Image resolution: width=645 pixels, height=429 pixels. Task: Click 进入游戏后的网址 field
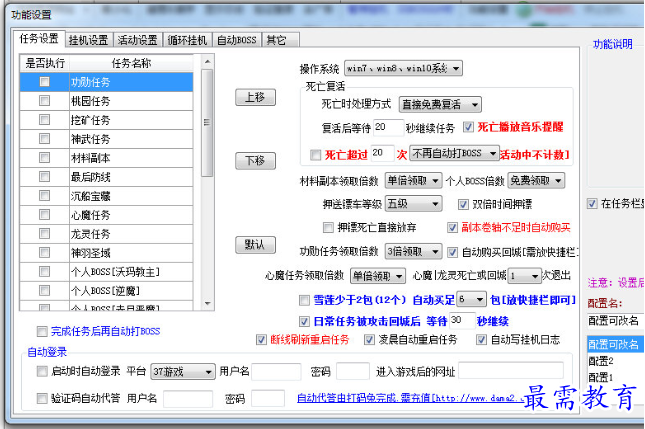(511, 370)
